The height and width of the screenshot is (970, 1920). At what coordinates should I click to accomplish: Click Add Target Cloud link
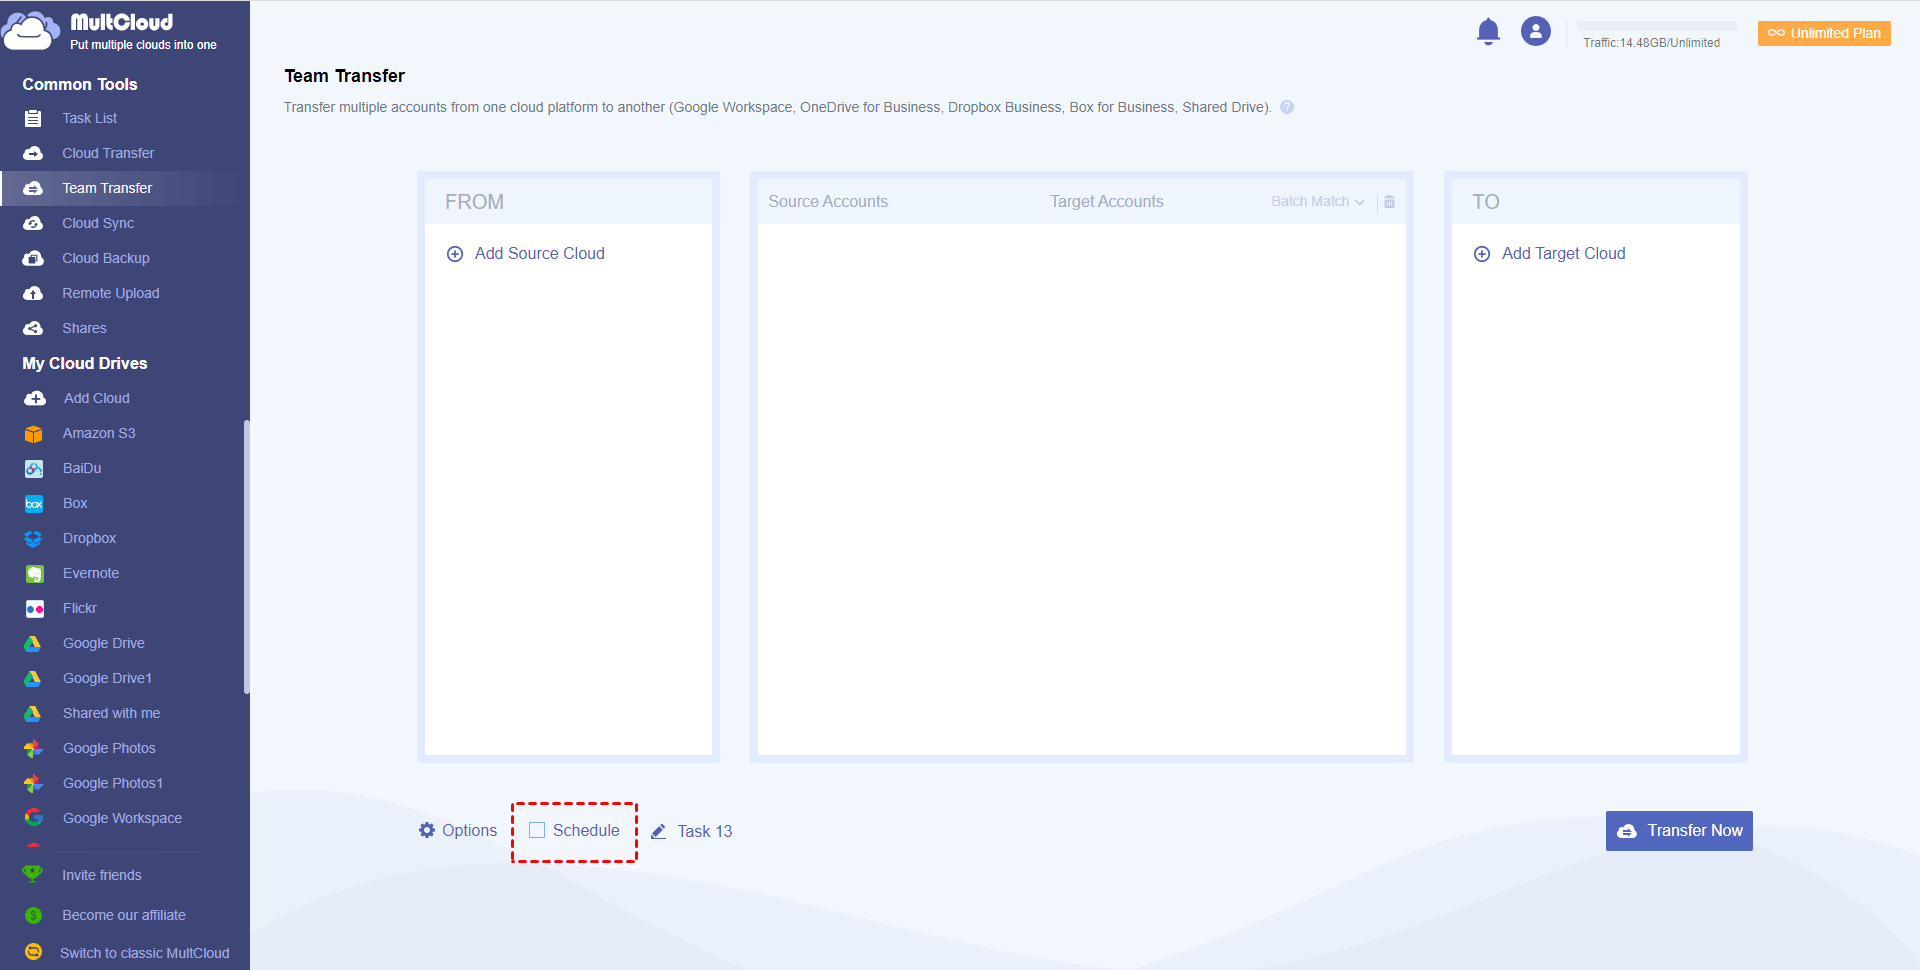pos(1564,254)
